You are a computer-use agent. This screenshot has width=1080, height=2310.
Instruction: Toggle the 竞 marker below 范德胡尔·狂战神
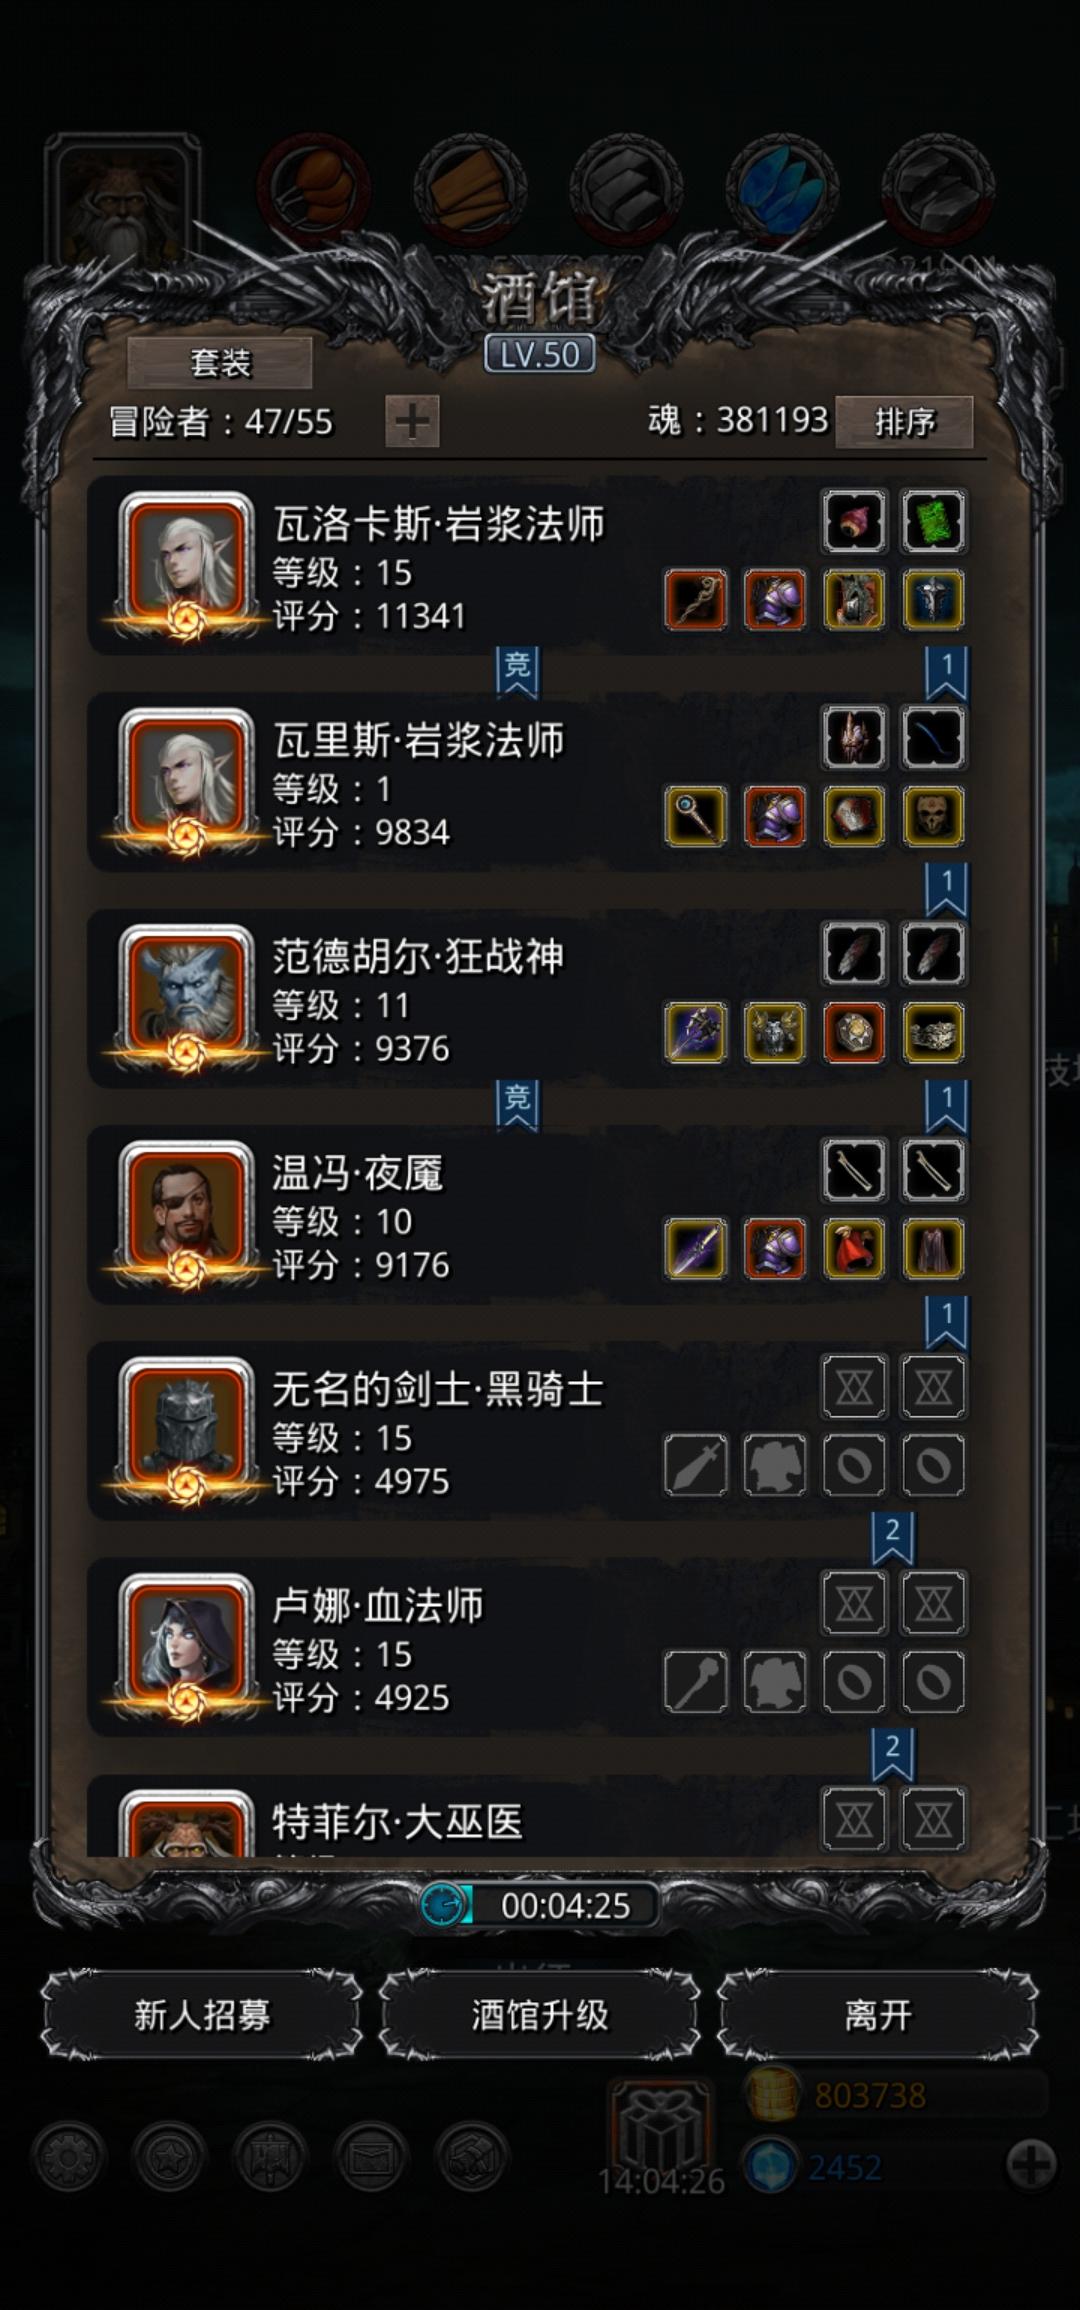(x=517, y=1104)
